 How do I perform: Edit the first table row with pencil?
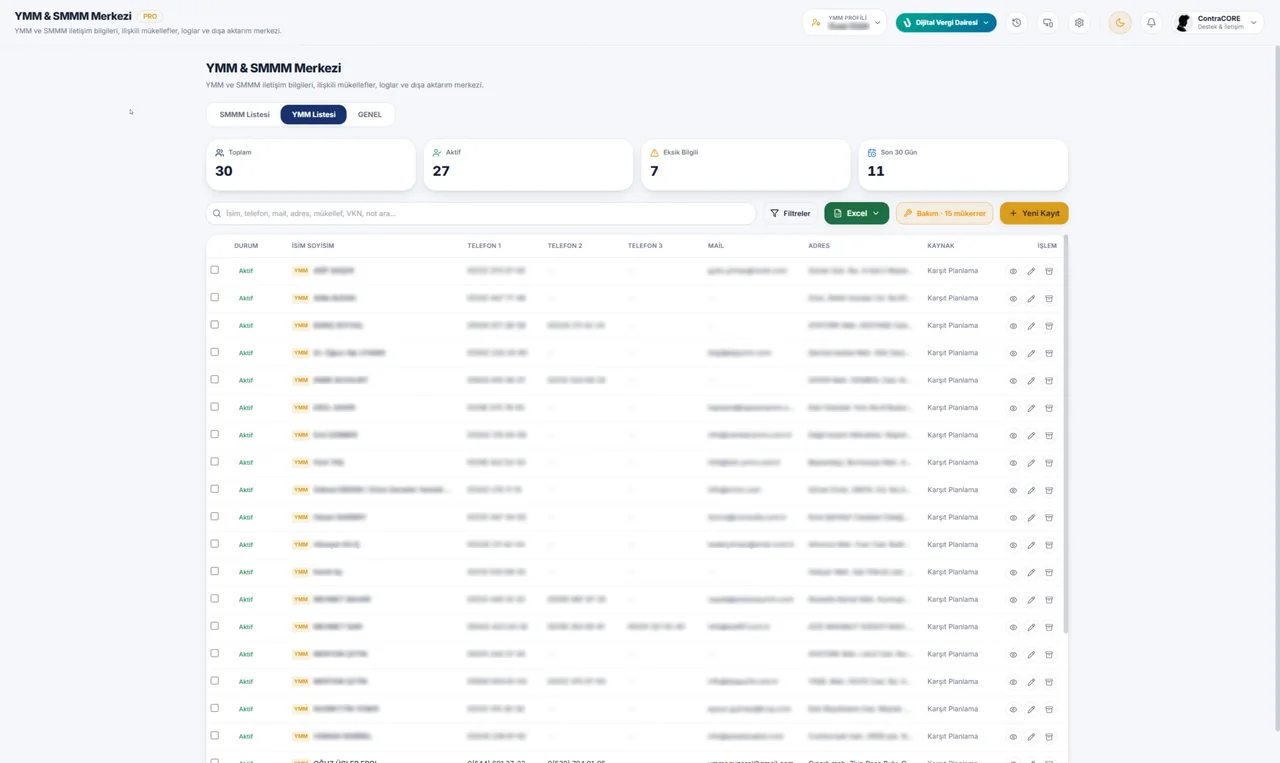pyautogui.click(x=1031, y=271)
